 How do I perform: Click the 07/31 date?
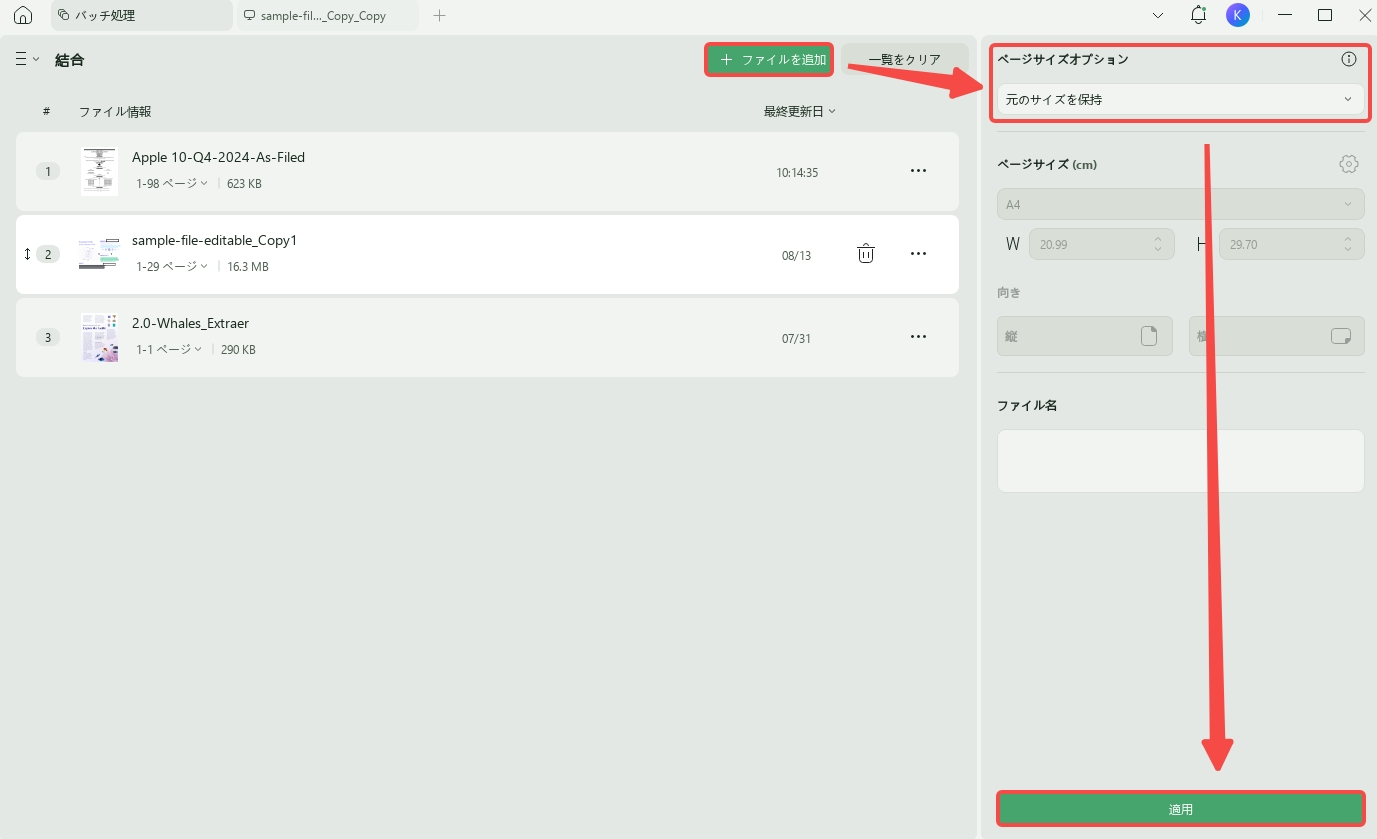coord(796,338)
